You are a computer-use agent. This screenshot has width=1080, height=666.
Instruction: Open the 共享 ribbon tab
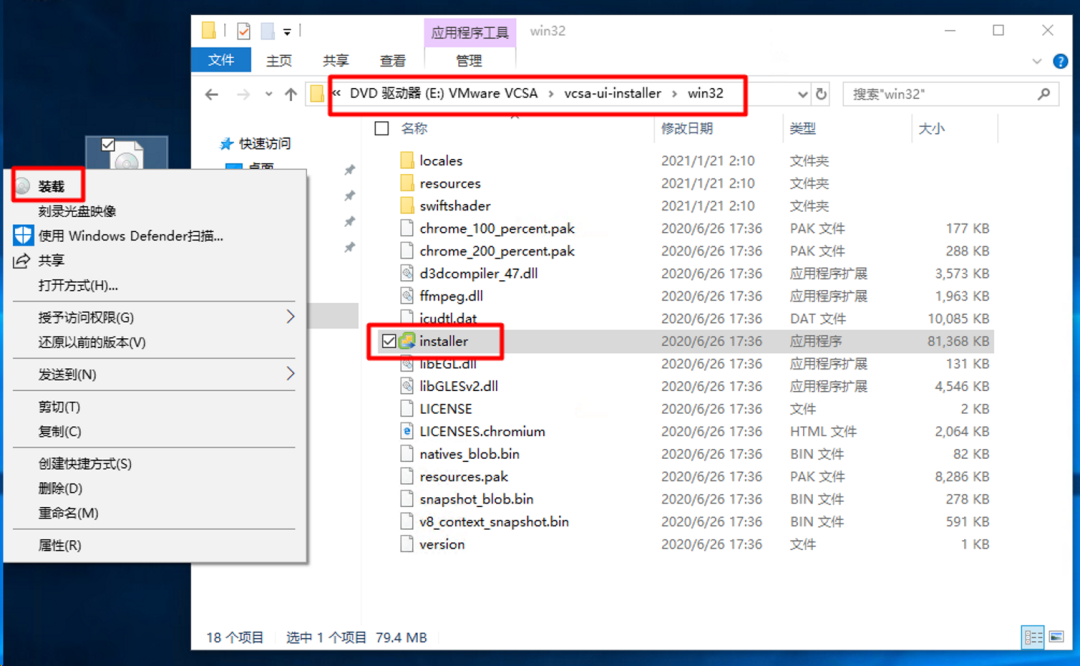point(336,61)
